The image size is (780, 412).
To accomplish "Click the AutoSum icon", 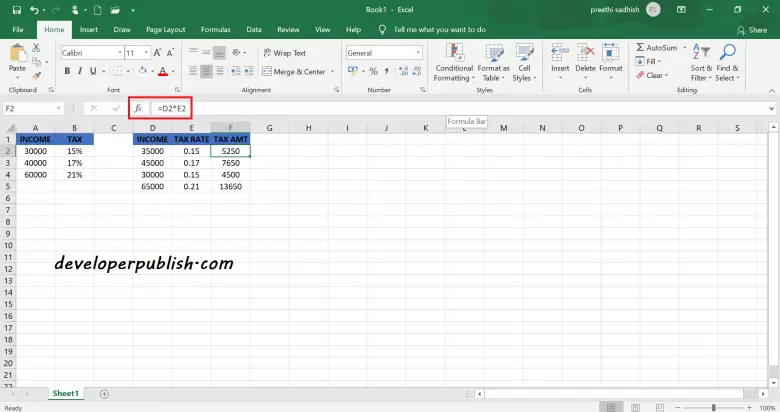I will [x=655, y=47].
